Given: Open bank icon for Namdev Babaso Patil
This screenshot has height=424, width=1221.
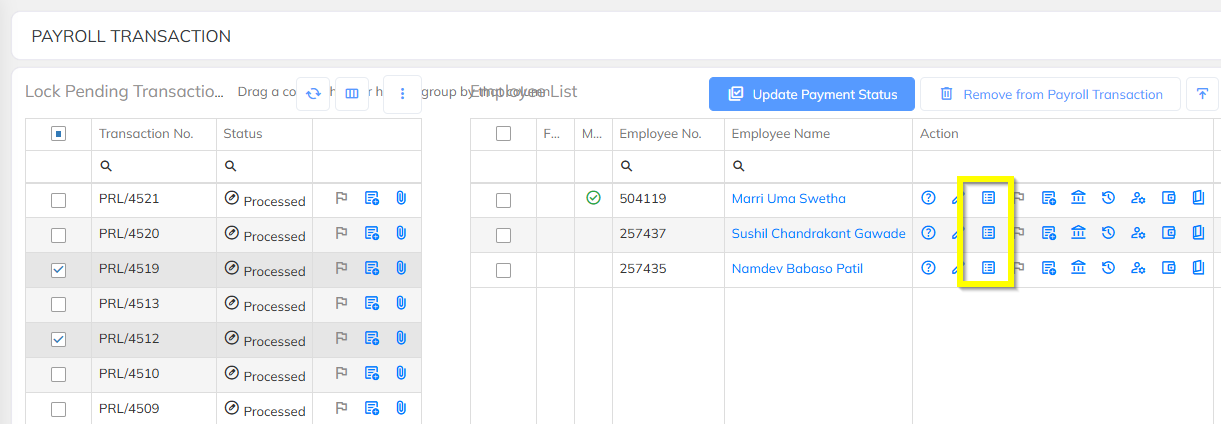Looking at the screenshot, I should pyautogui.click(x=1078, y=268).
